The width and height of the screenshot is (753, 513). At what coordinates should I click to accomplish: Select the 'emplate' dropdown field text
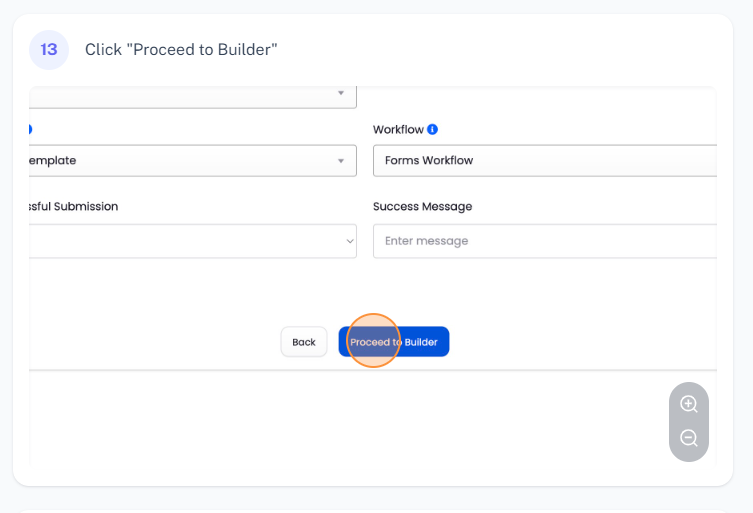54,160
